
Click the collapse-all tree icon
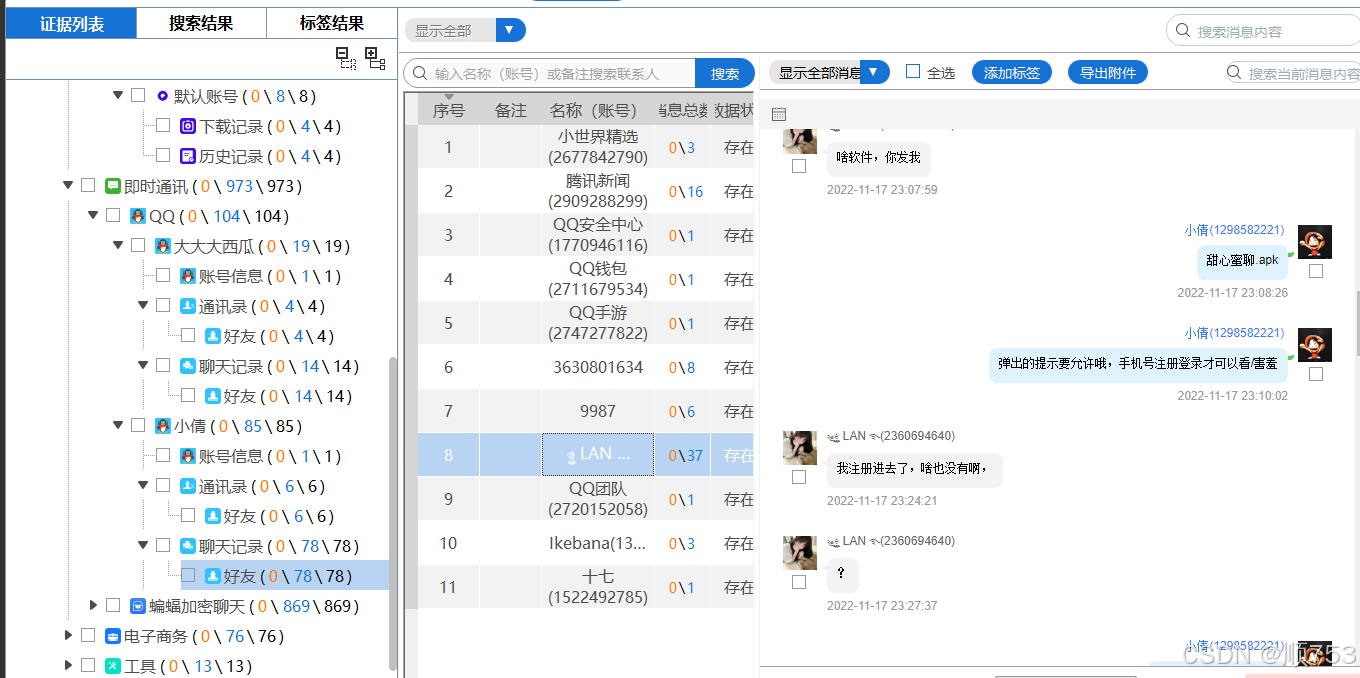(x=347, y=58)
